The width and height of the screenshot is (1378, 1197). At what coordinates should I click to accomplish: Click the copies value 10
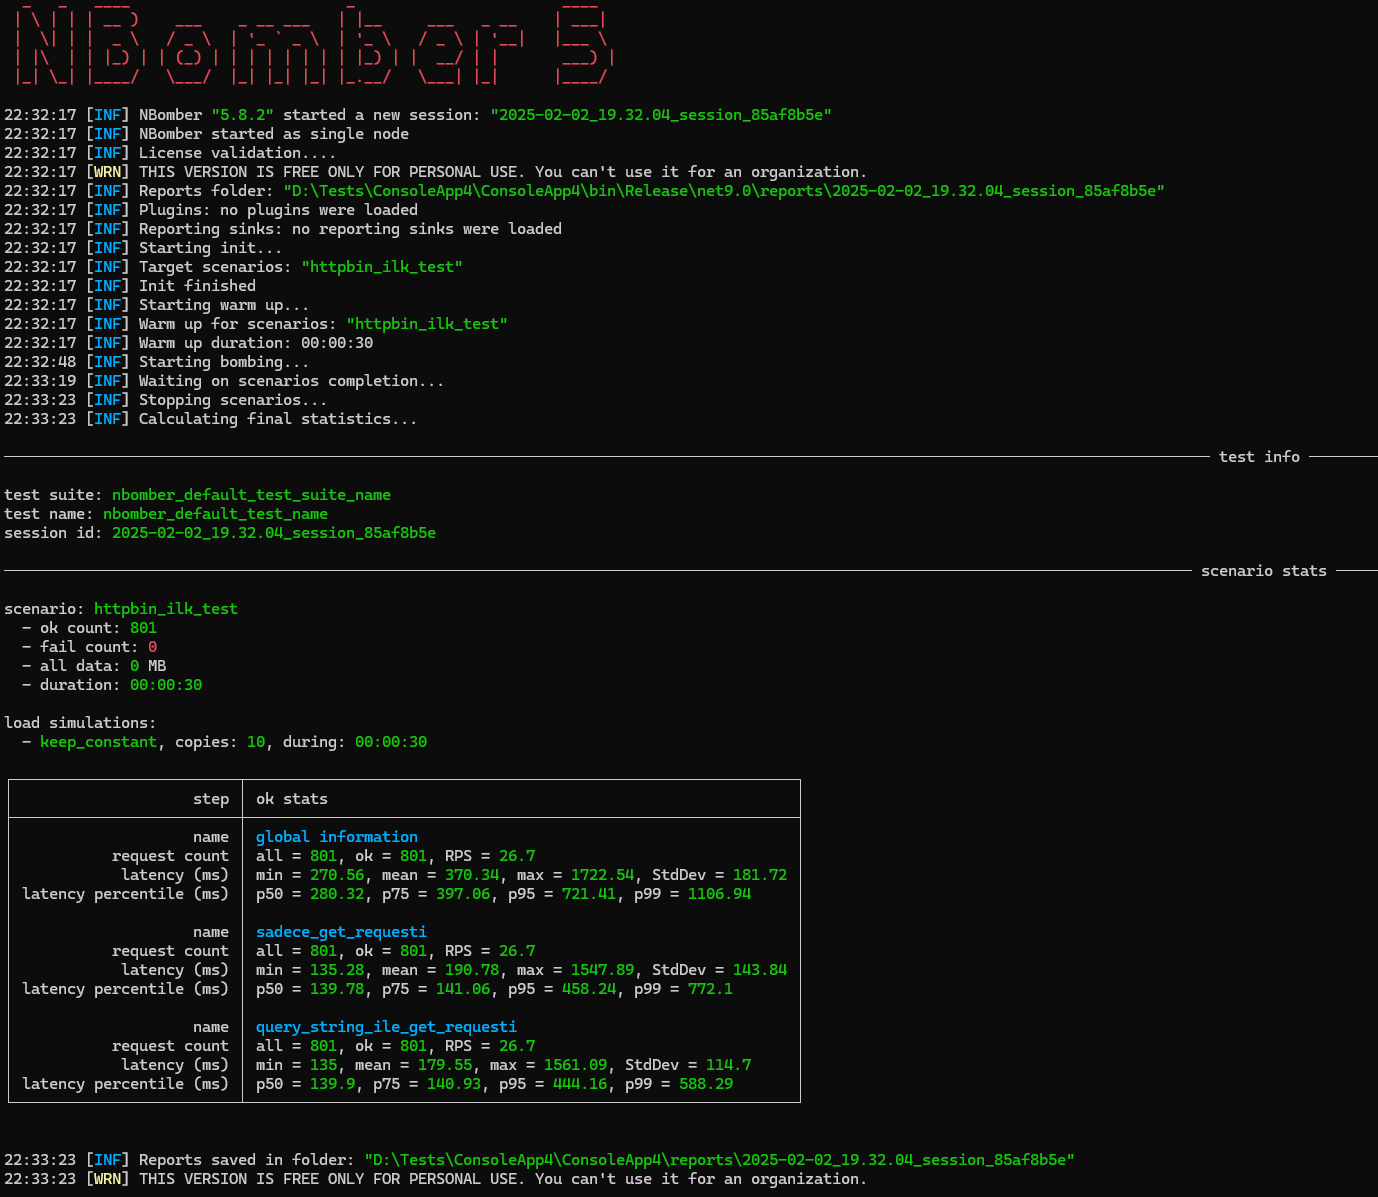coord(256,742)
